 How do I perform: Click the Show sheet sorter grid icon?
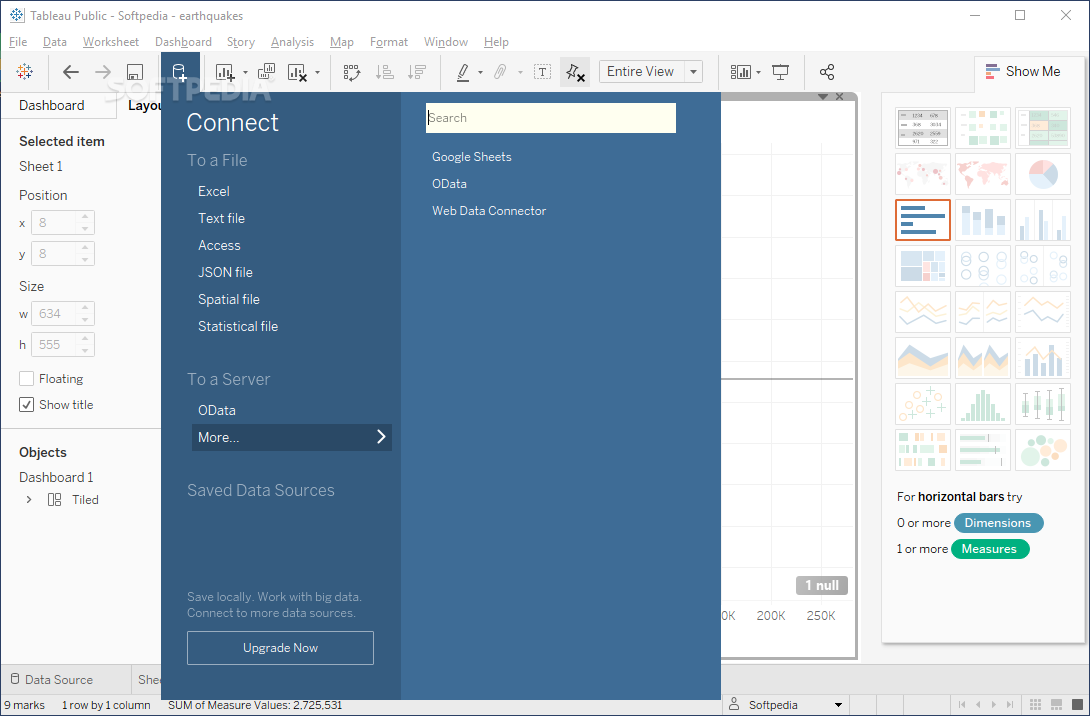click(x=1035, y=704)
